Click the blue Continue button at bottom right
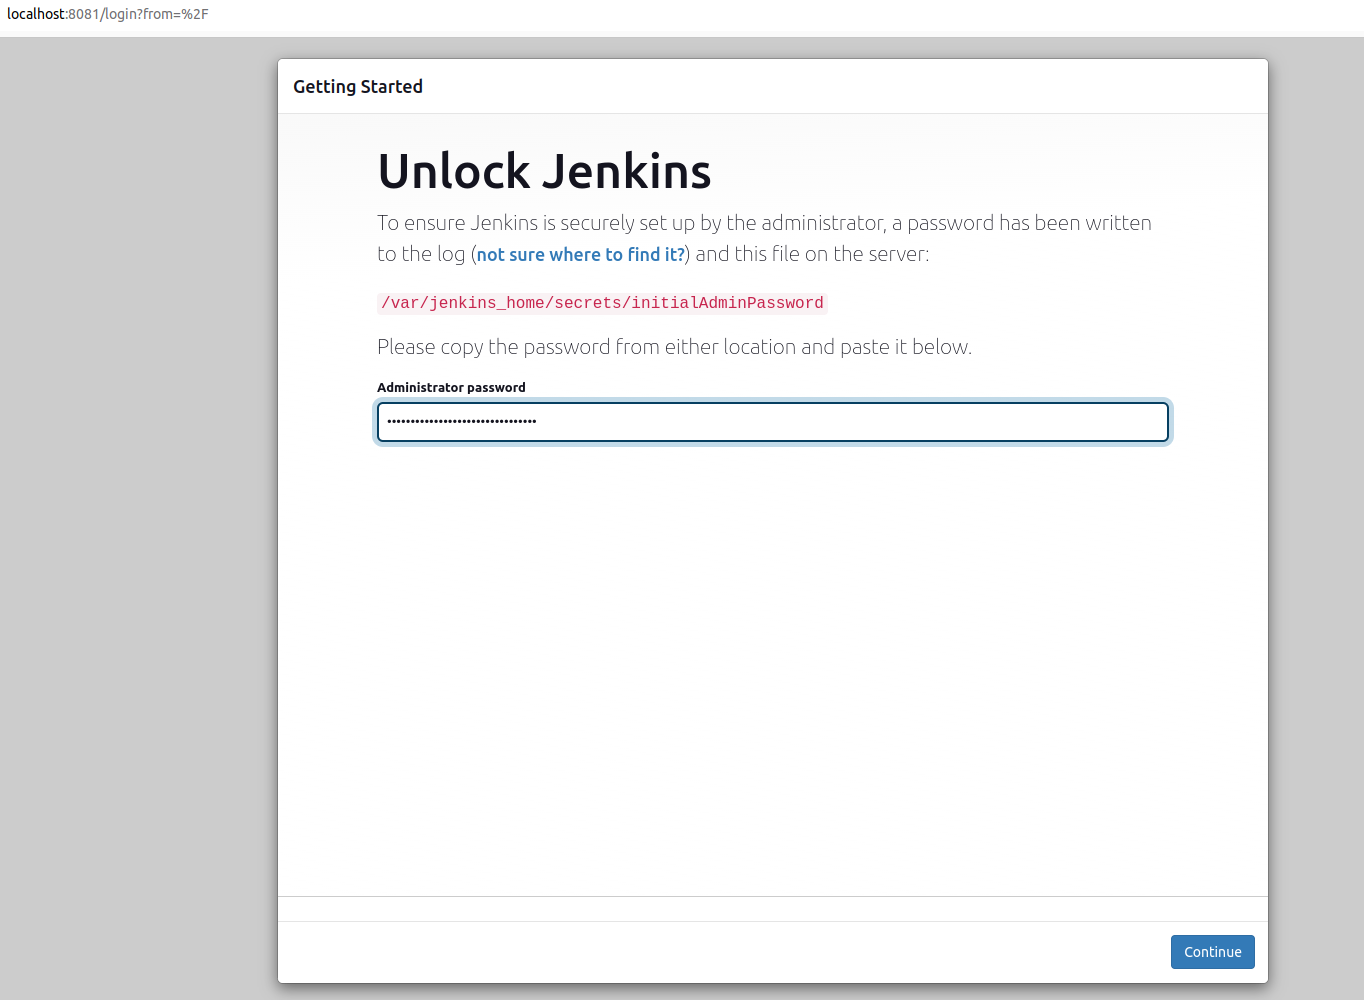The image size is (1364, 1000). click(1212, 951)
